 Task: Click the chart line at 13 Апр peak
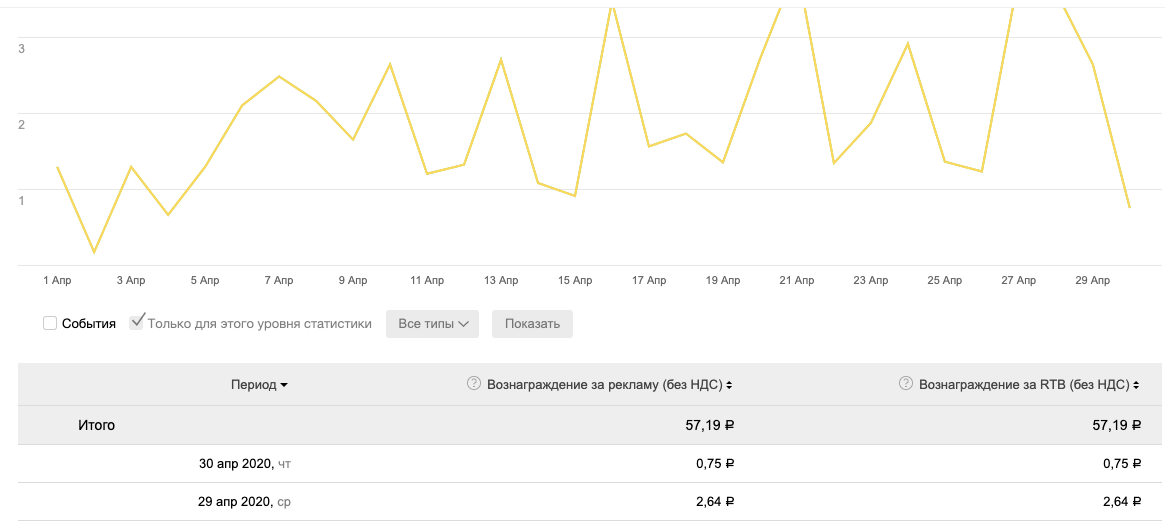pos(501,59)
